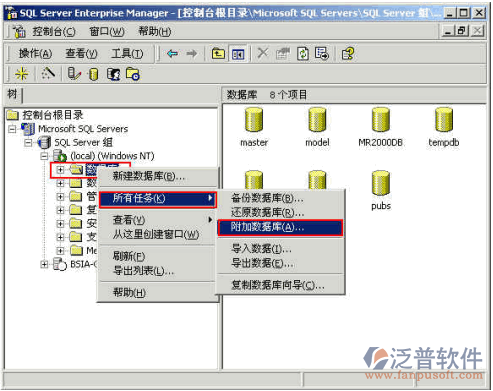Image resolution: width=493 pixels, height=391 pixels.
Task: Select the (local) (Windows NT) server node
Action: click(x=112, y=156)
